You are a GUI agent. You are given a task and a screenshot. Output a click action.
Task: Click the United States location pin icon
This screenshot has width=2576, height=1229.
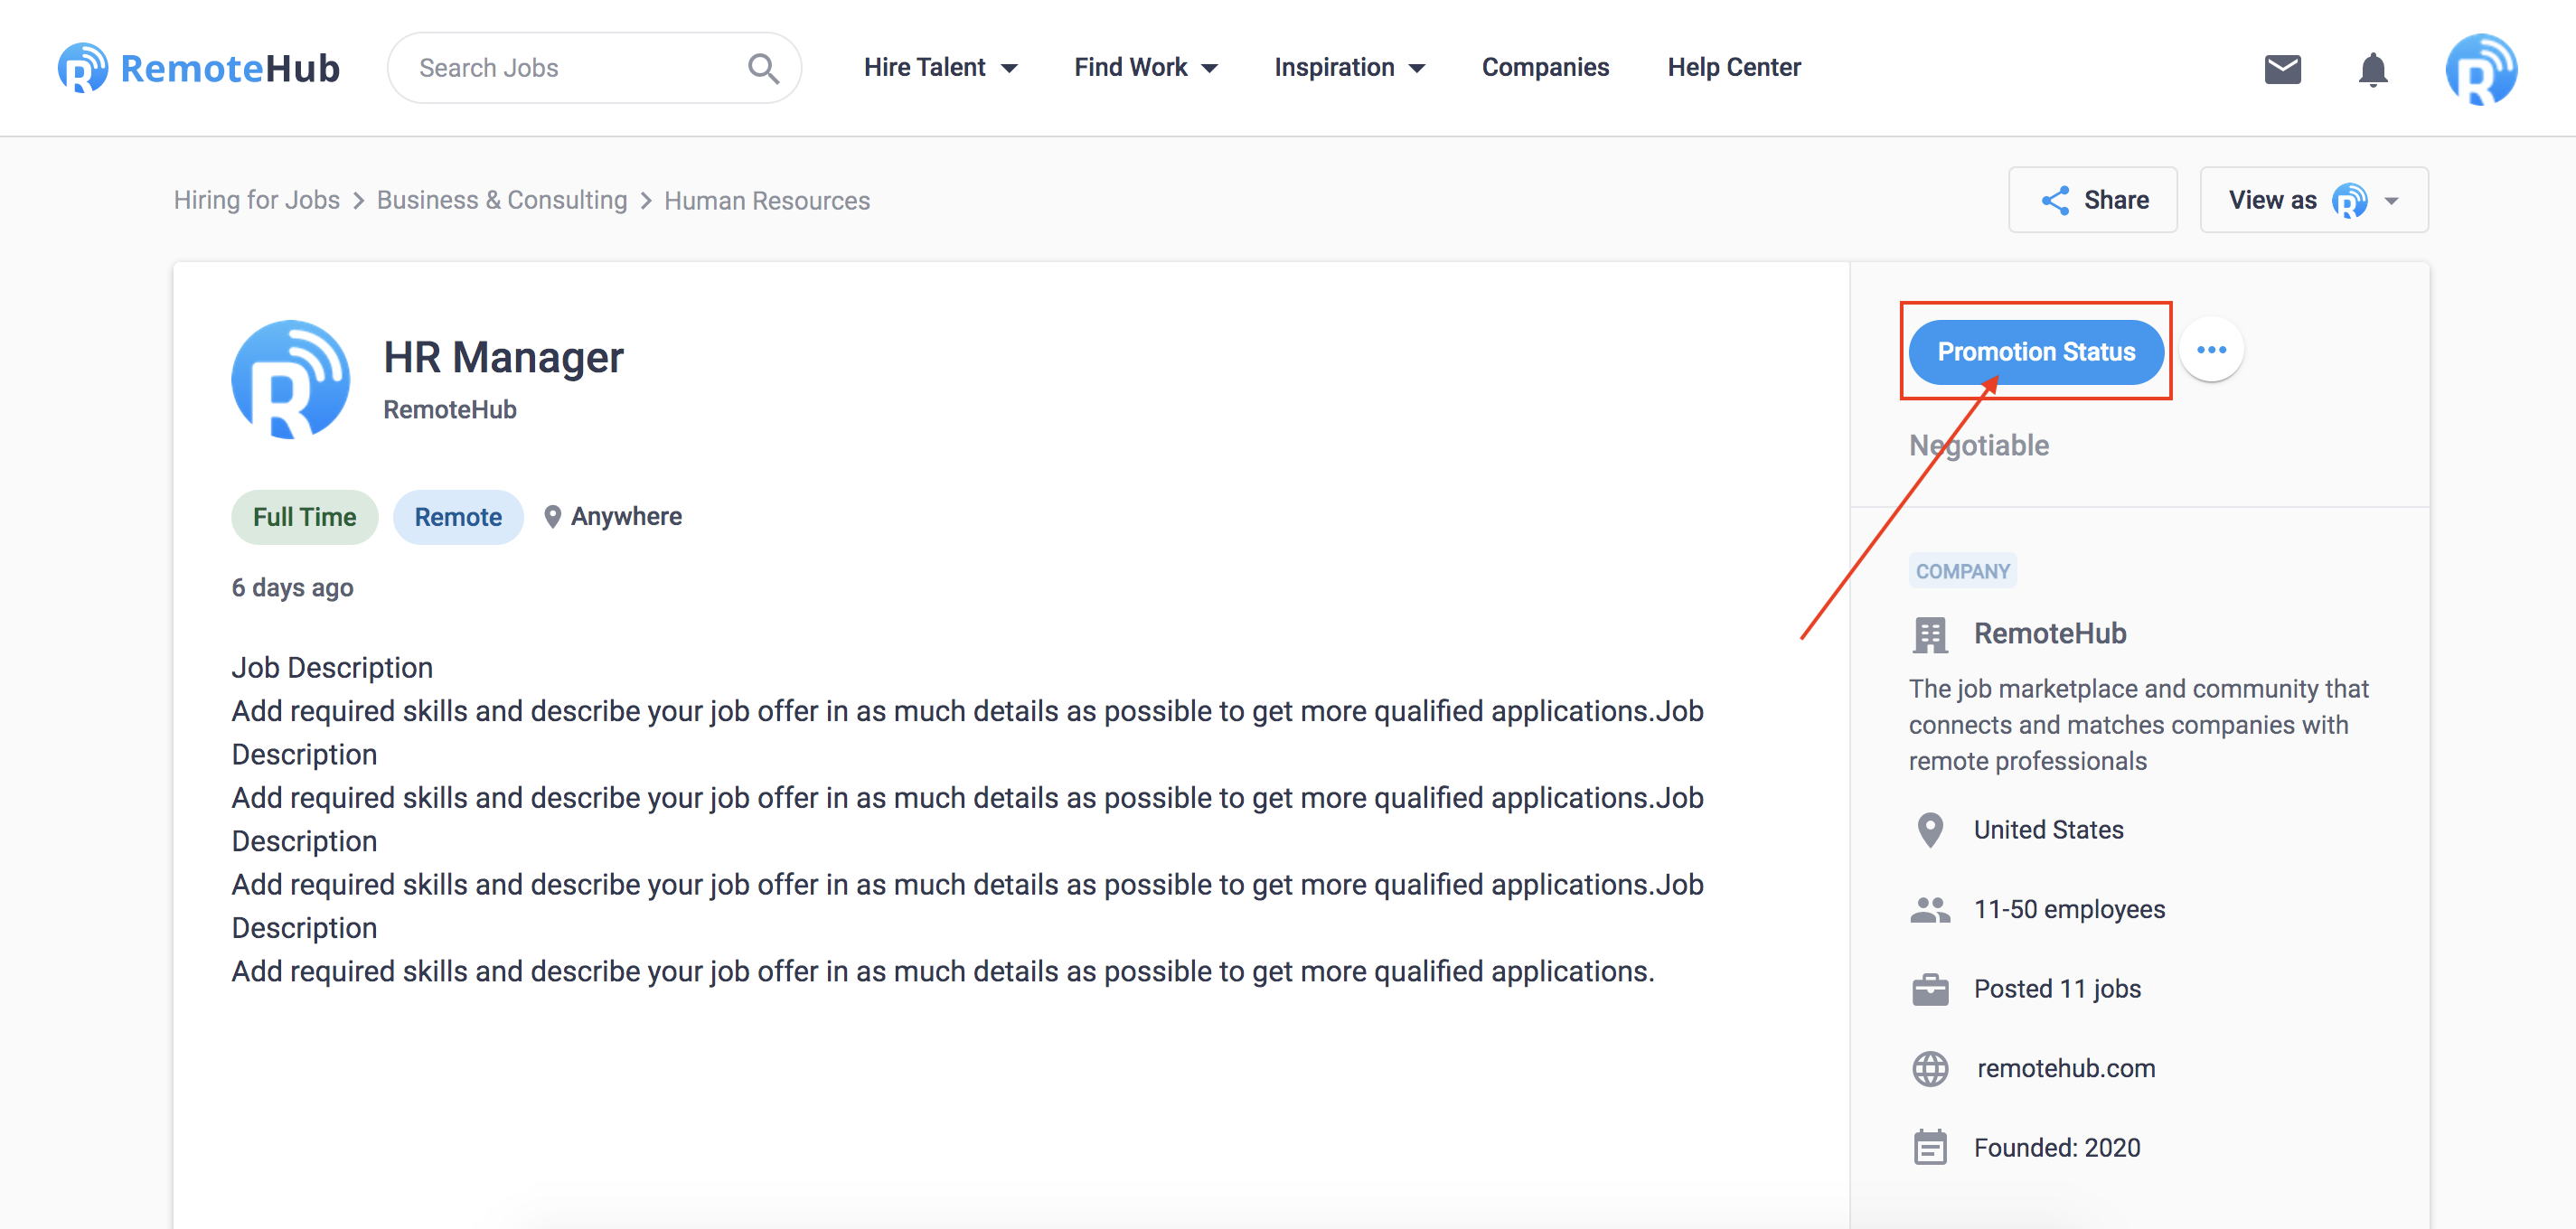tap(1930, 830)
